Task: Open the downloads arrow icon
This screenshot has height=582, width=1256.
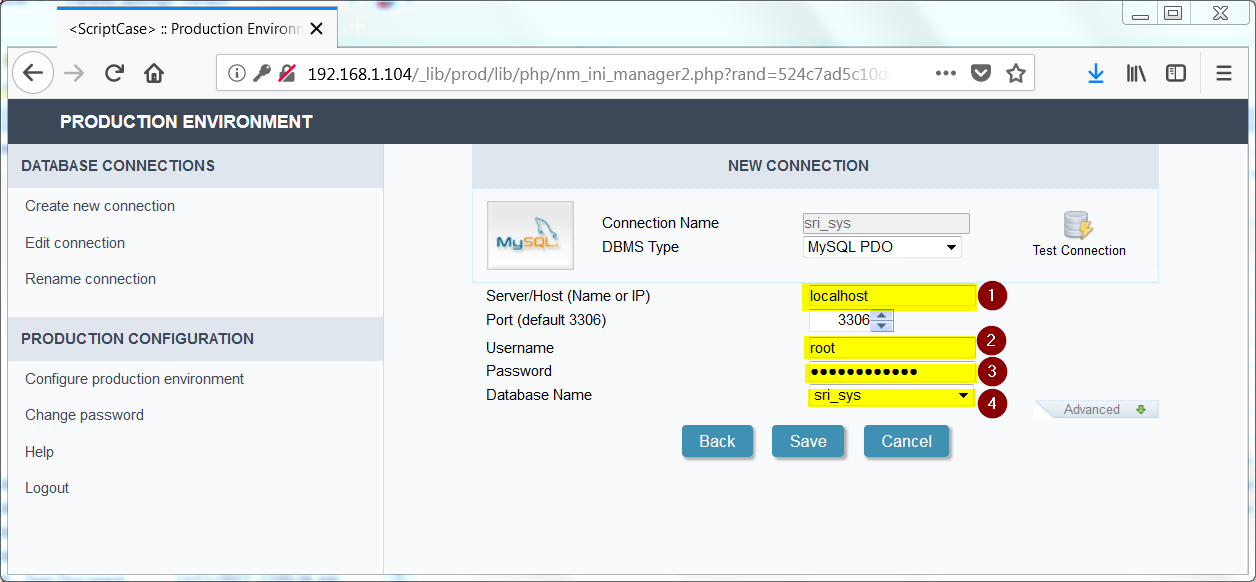Action: (x=1096, y=72)
